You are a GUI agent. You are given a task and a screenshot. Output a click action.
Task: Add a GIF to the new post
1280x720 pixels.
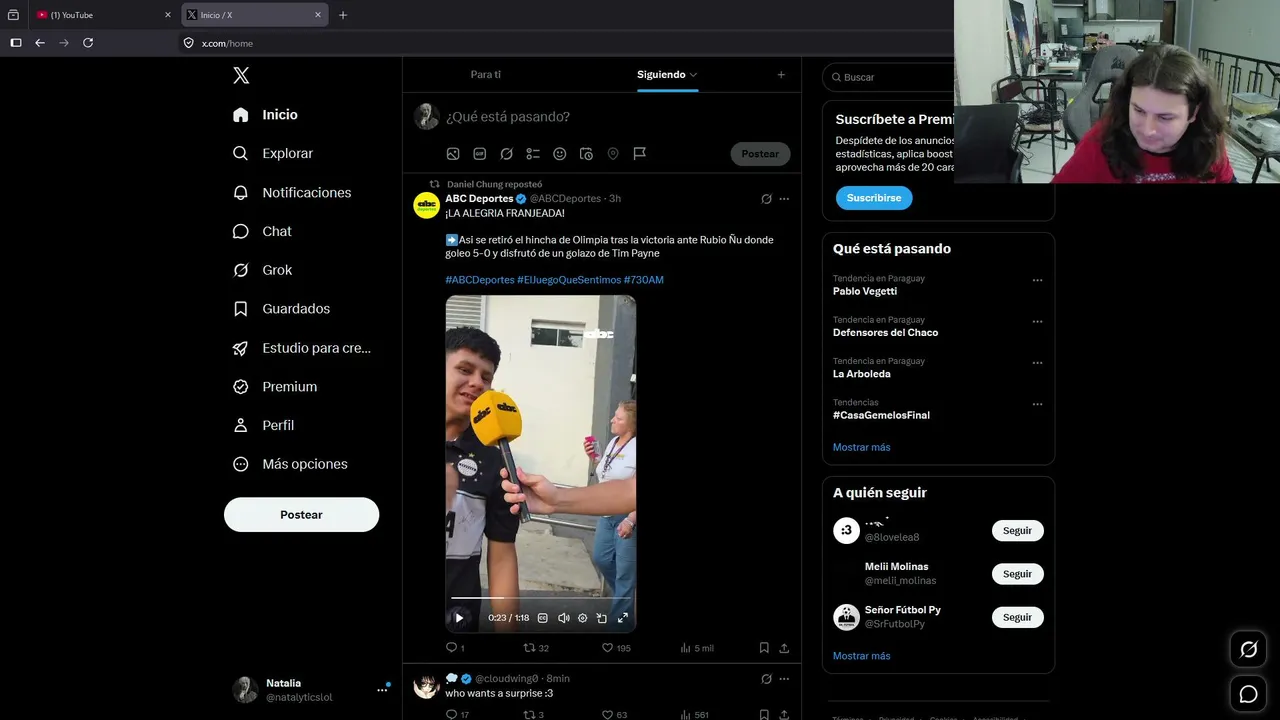click(x=480, y=154)
